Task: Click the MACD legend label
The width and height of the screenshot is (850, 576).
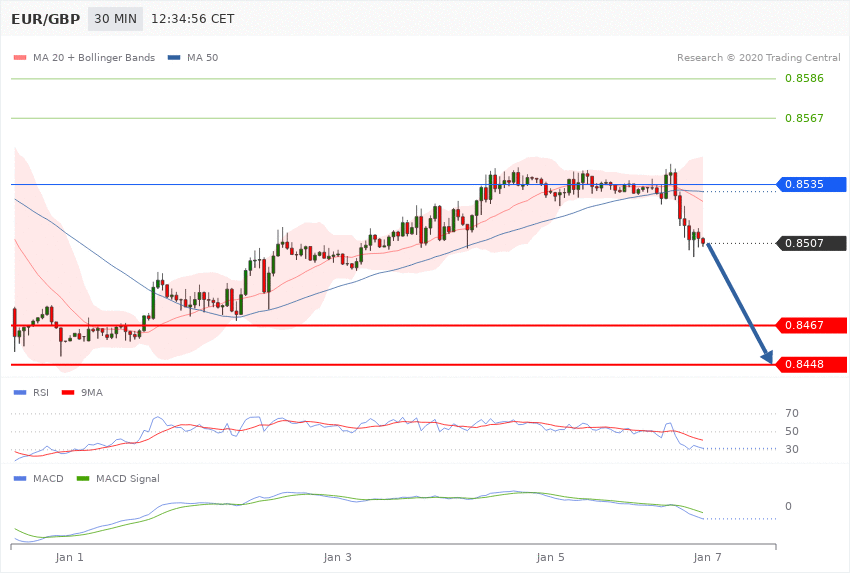Action: [48, 478]
